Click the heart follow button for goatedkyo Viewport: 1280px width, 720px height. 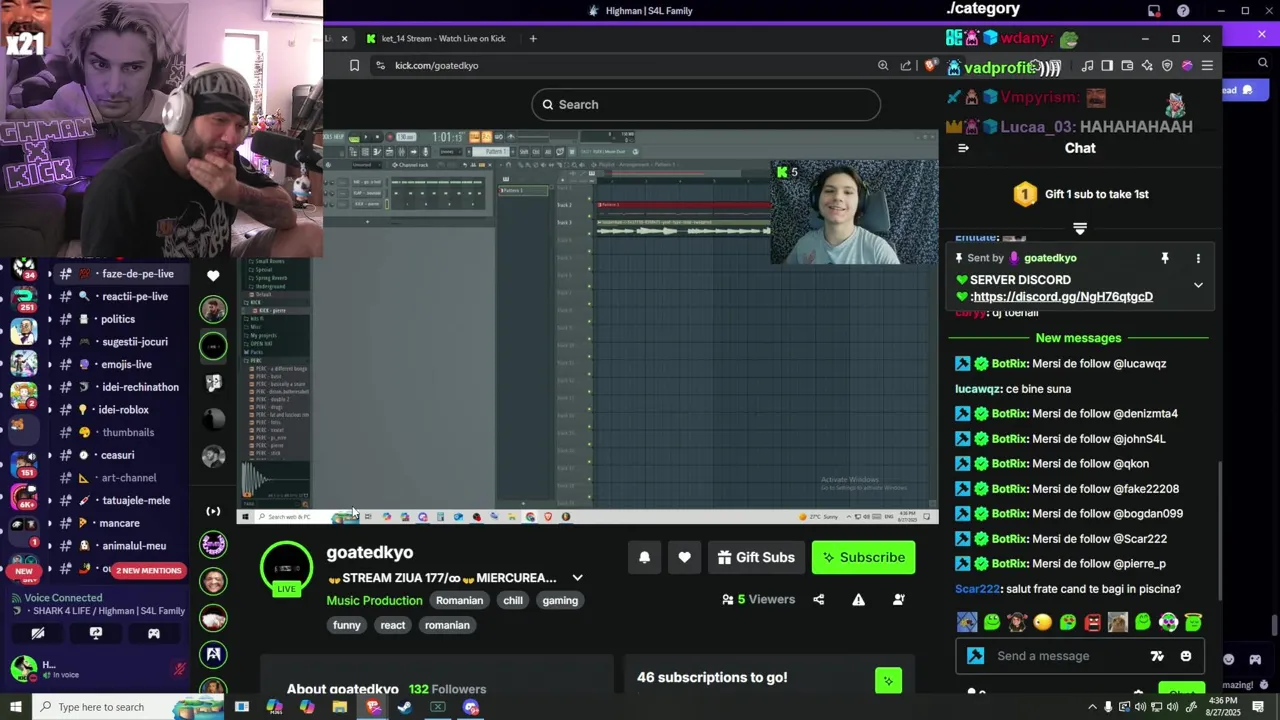click(684, 557)
